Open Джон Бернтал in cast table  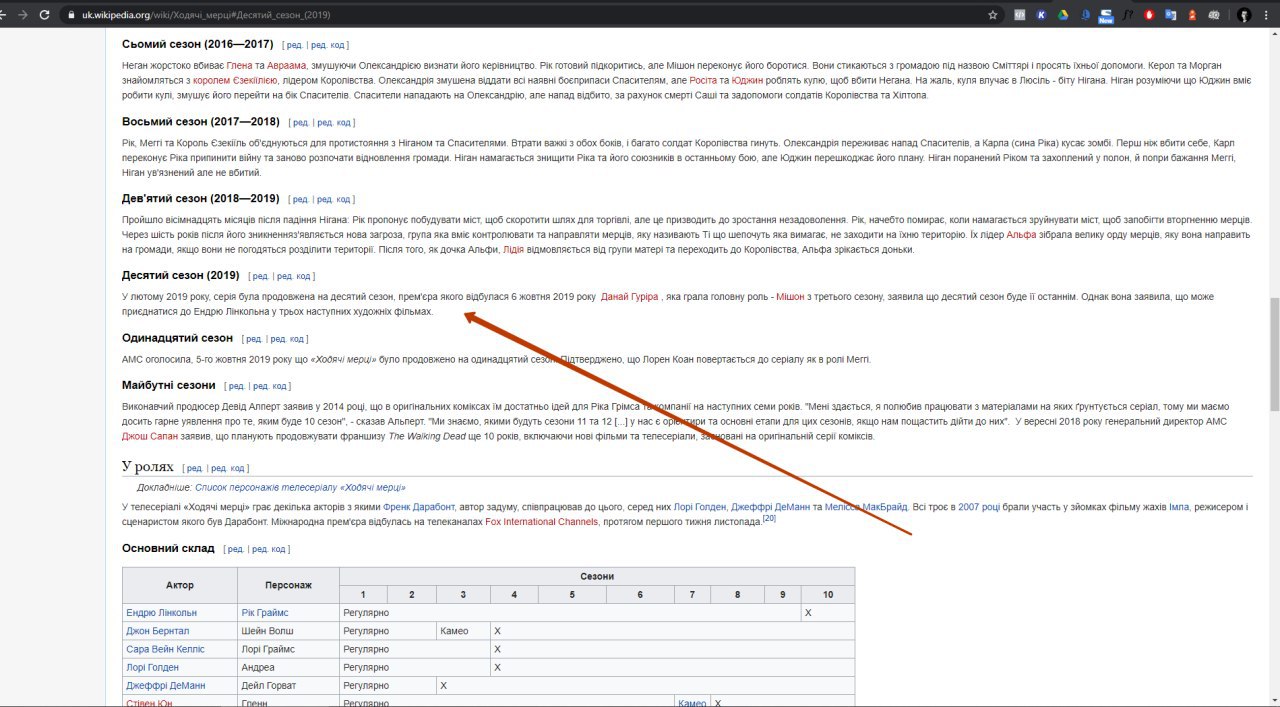[158, 631]
